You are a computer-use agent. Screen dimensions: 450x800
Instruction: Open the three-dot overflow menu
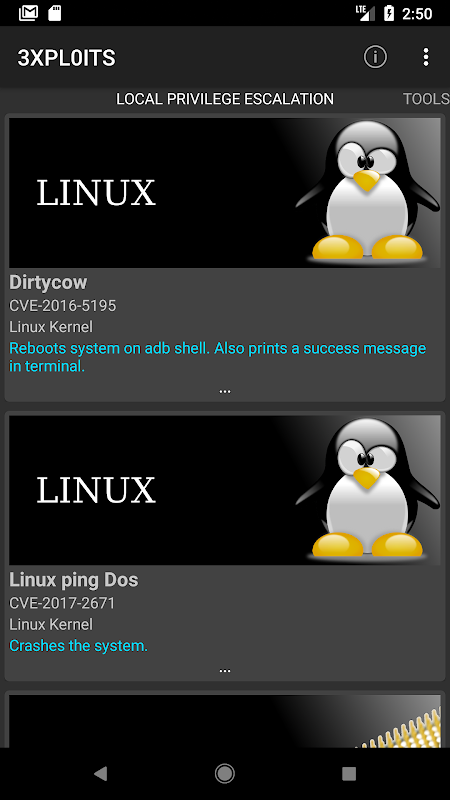coord(426,57)
